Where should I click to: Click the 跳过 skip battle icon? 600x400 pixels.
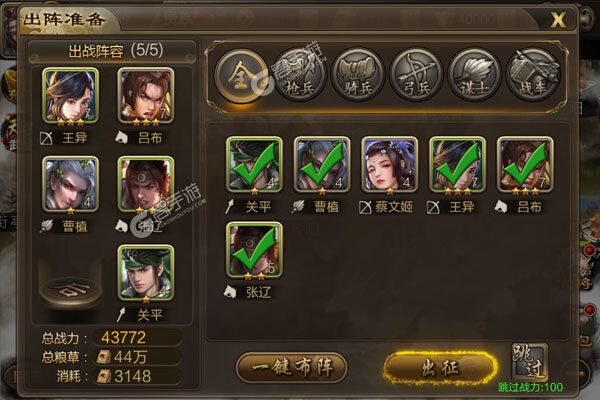[530, 361]
